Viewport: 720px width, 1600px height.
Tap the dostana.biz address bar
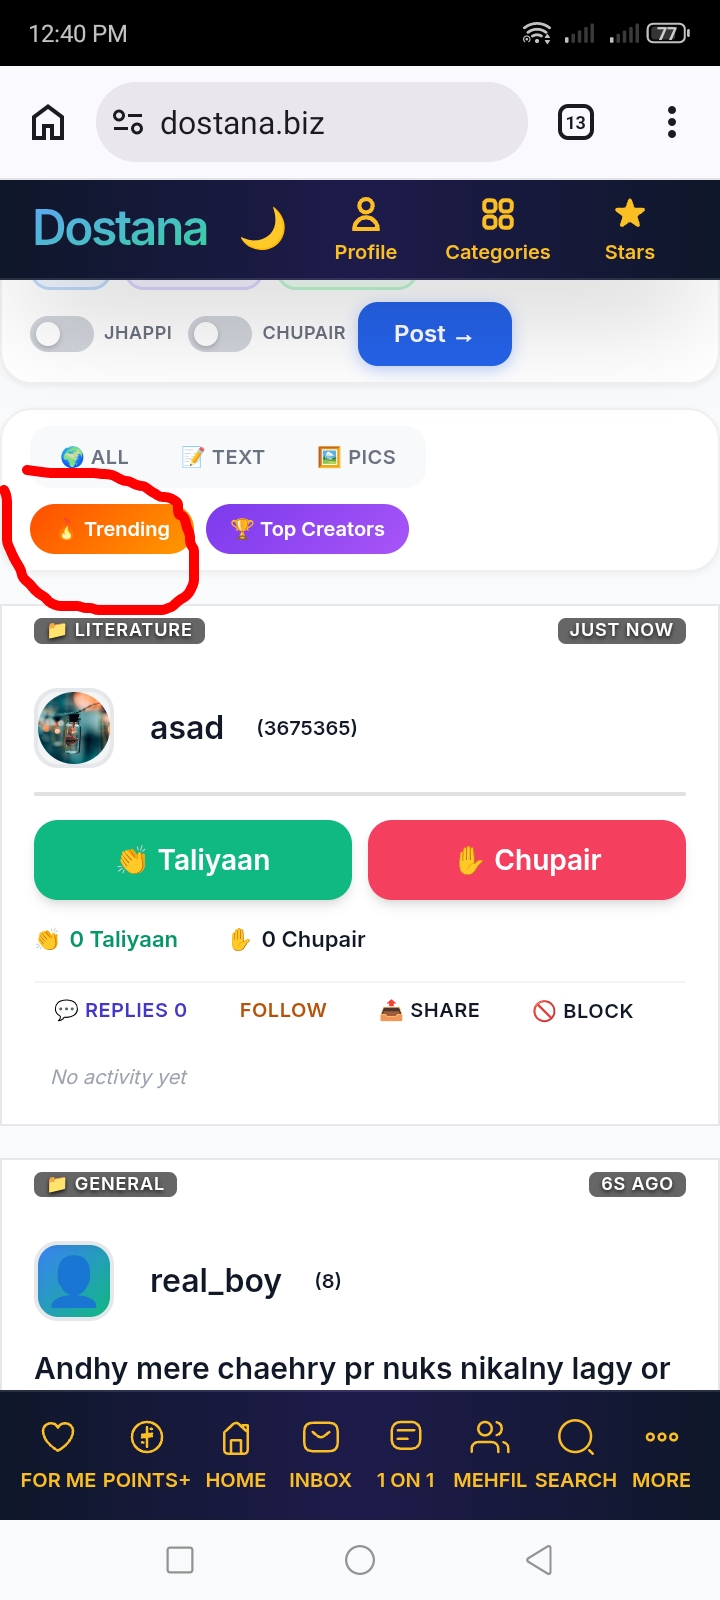click(x=312, y=122)
